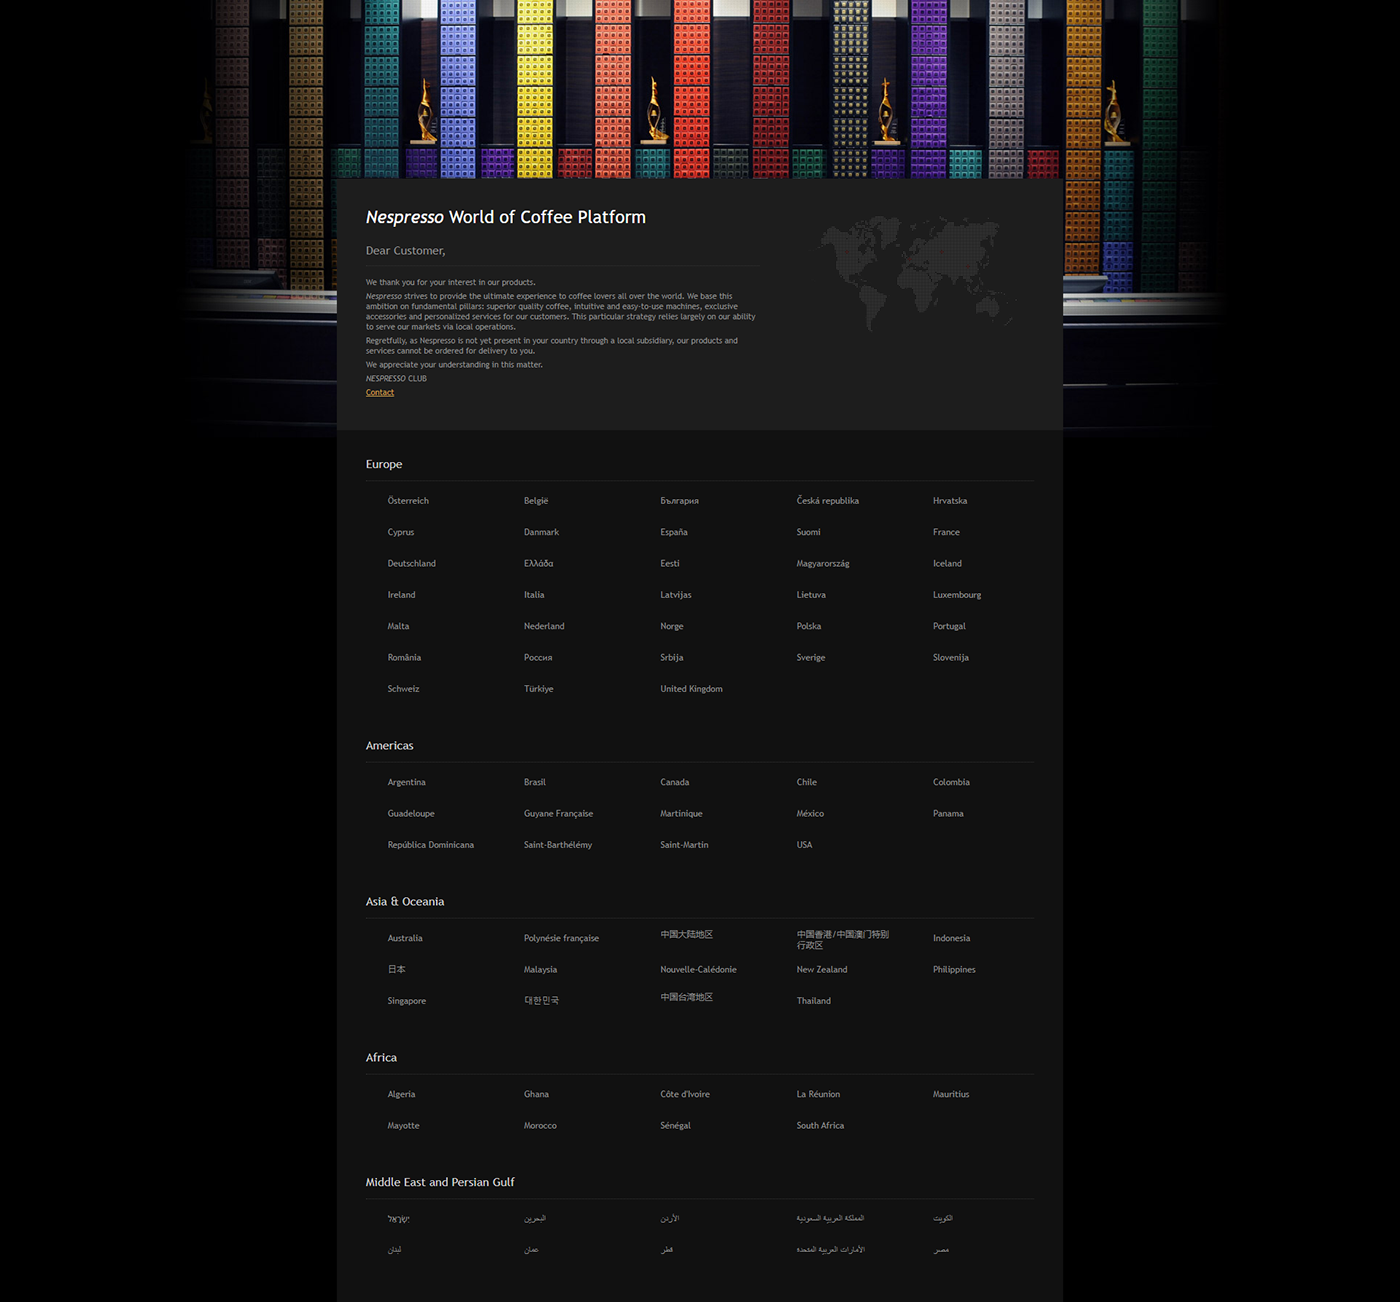Select Indonesia country link
Screen dimensions: 1400x1302
point(951,939)
